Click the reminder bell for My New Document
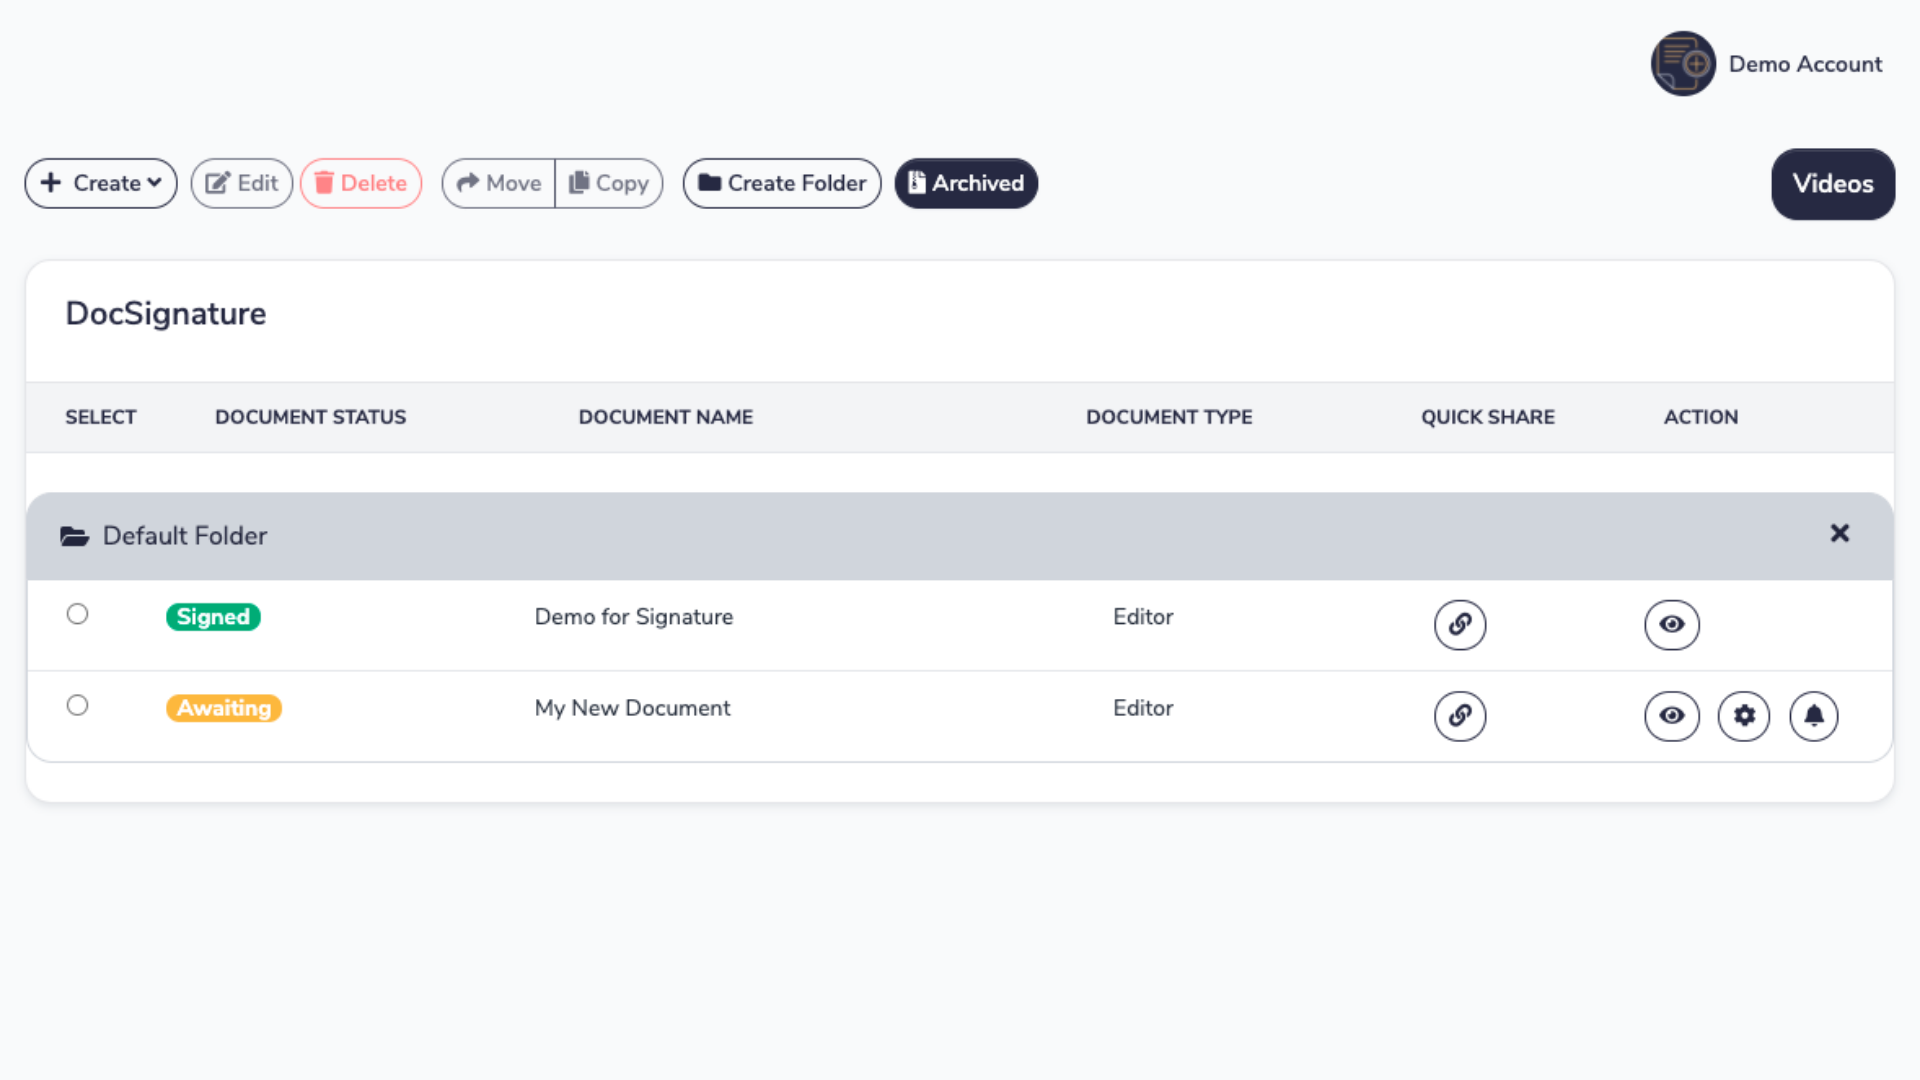The height and width of the screenshot is (1080, 1920). (1814, 716)
